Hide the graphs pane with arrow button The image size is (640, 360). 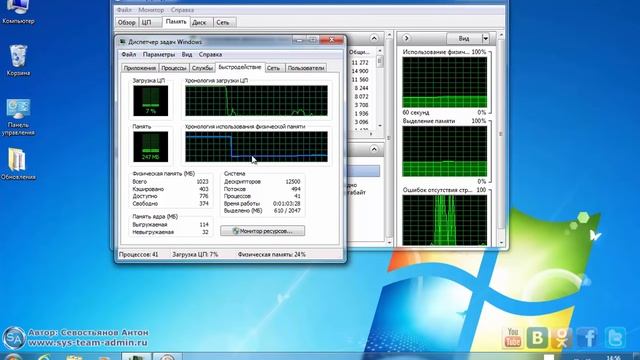pyautogui.click(x=406, y=38)
